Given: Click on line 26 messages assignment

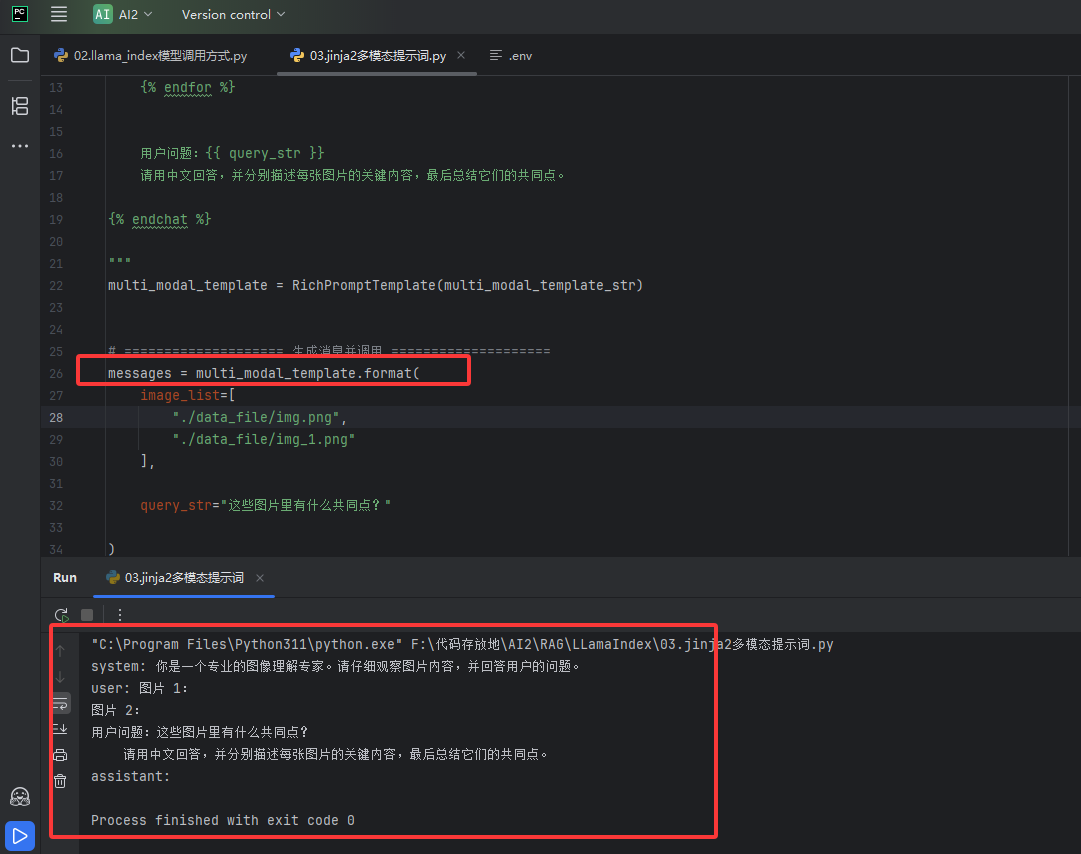Looking at the screenshot, I should pos(263,374).
